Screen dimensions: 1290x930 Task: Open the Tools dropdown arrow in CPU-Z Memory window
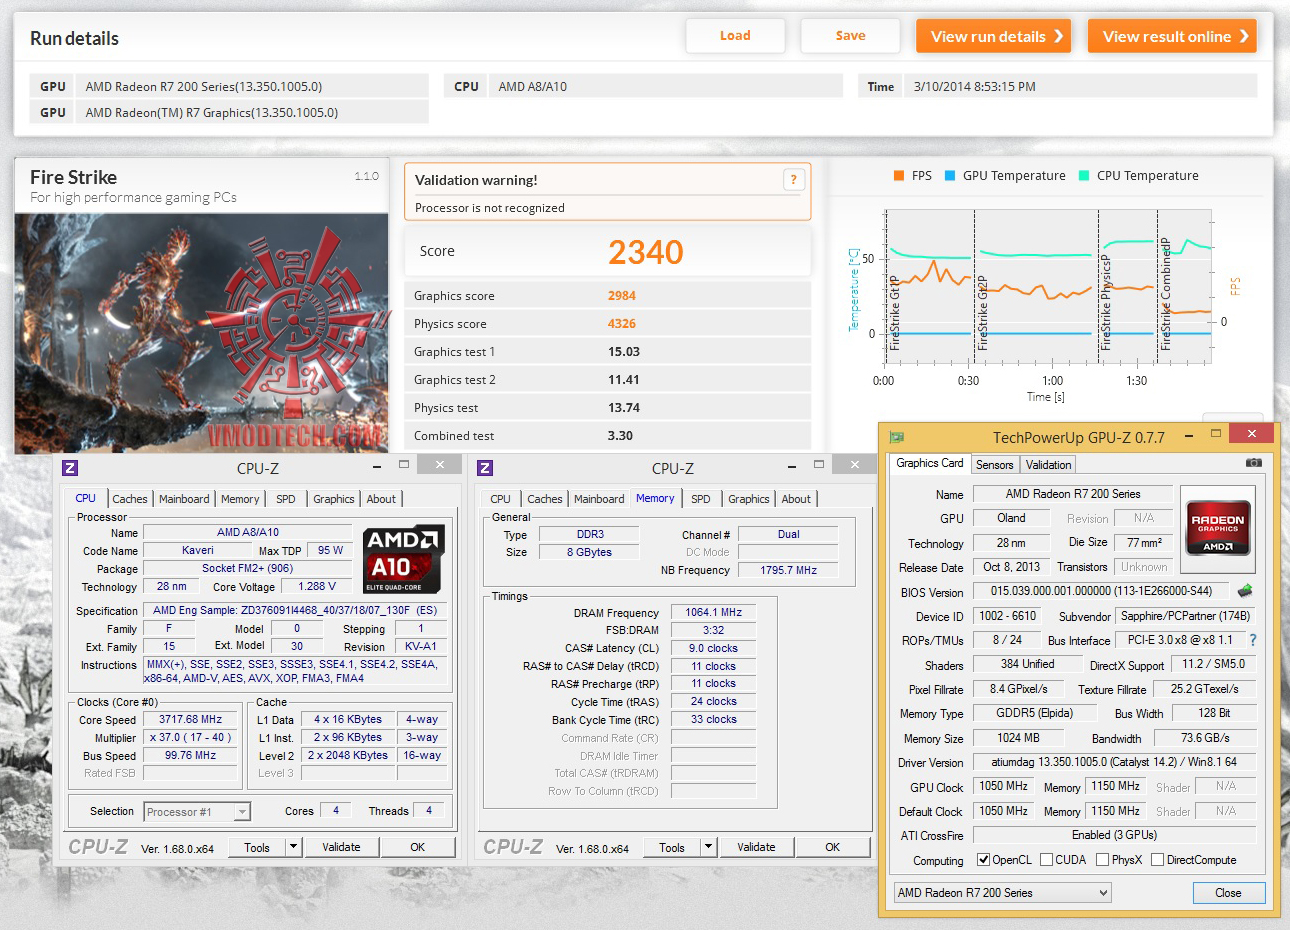pos(708,847)
